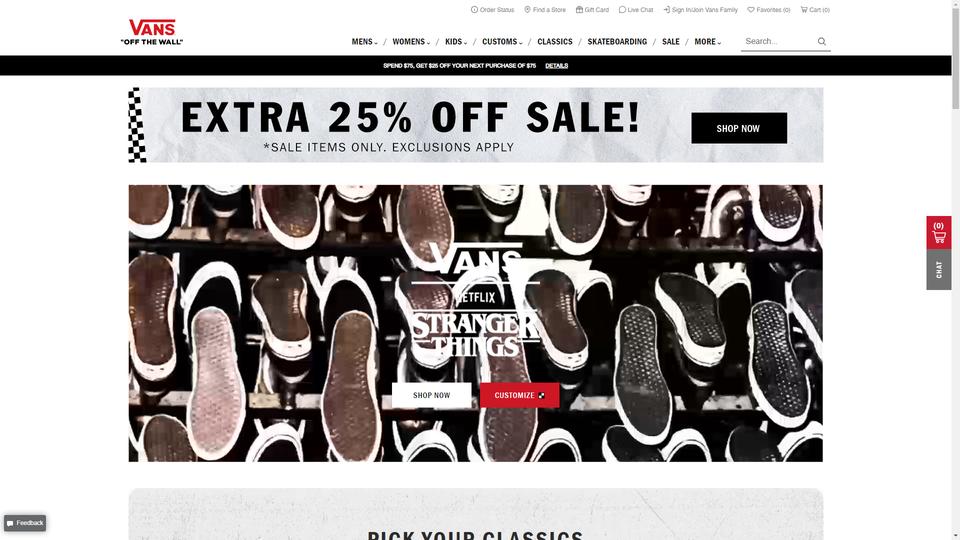Screen dimensions: 960x540
Task: Click the red Customize button
Action: point(519,396)
